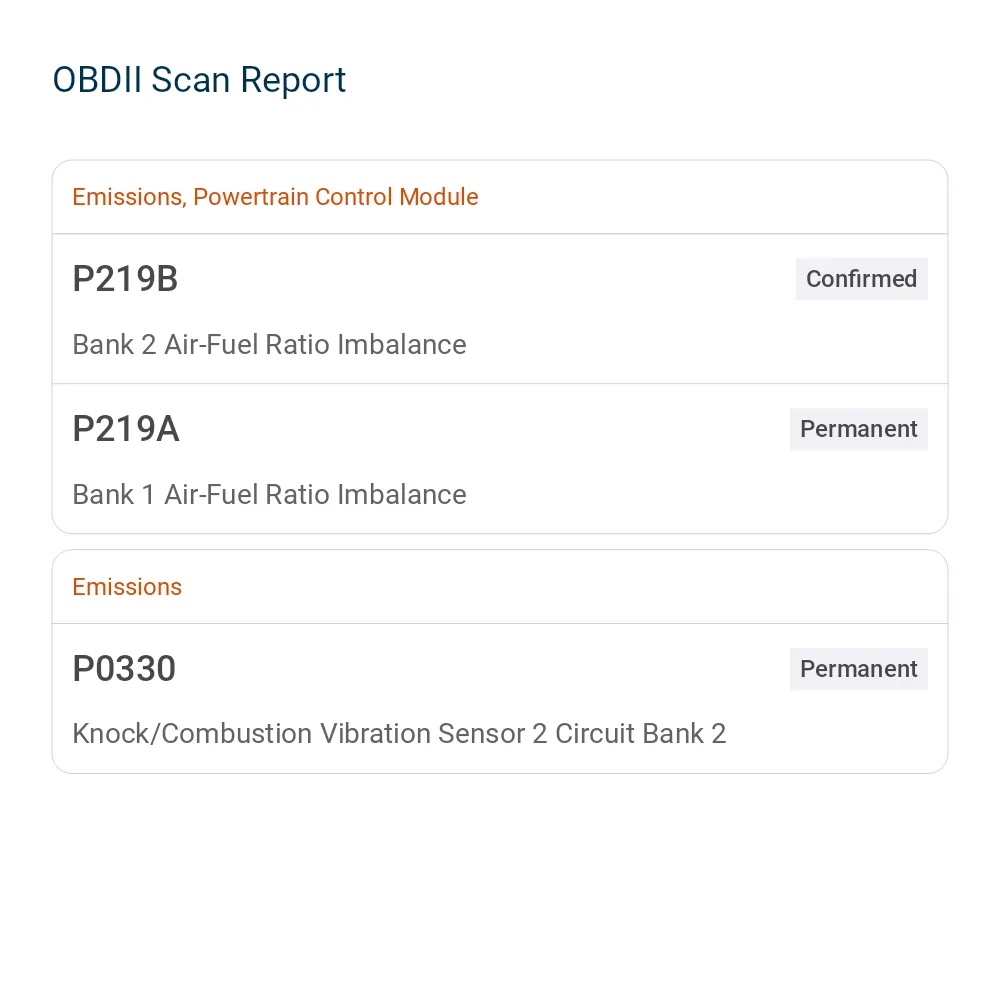Open the P219A trouble code
The width and height of the screenshot is (1000, 1000).
point(126,429)
